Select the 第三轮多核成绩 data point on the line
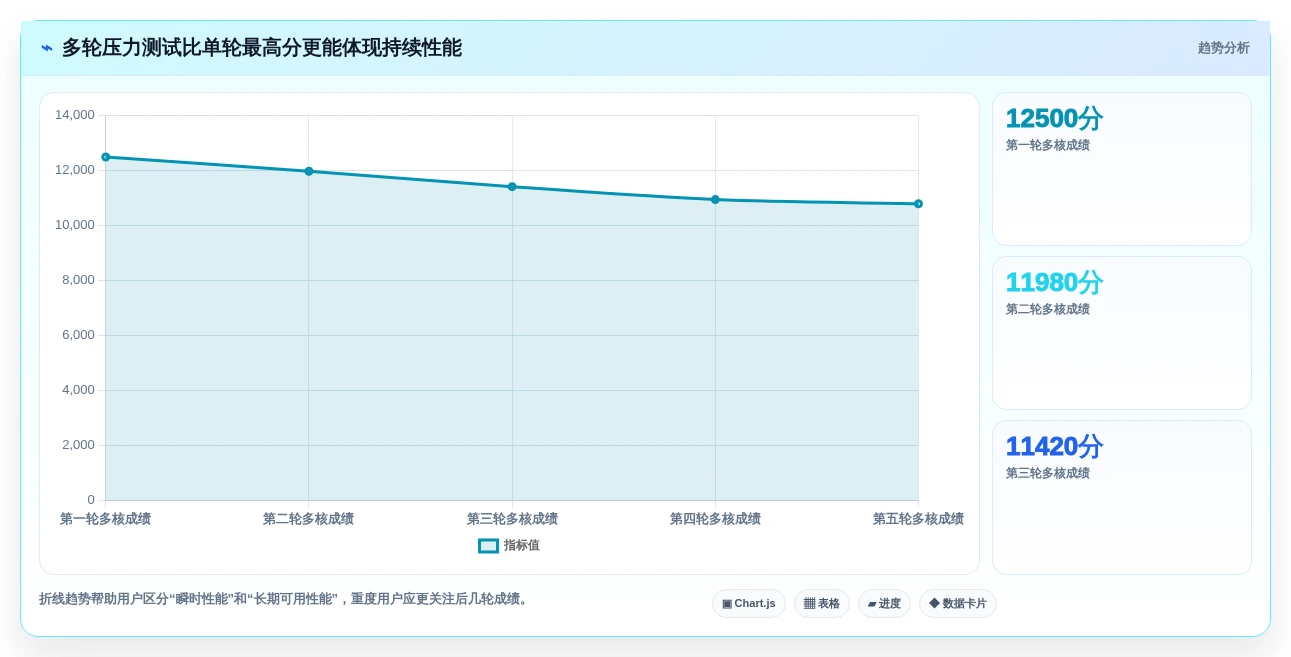The image size is (1291, 657). coord(512,187)
